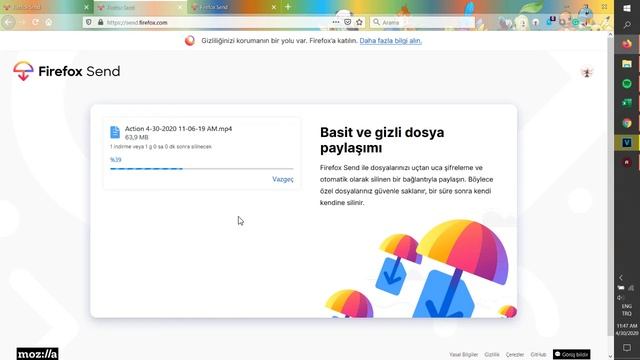640x360 pixels.
Task: Open GitHub footer link
Action: (x=538, y=355)
